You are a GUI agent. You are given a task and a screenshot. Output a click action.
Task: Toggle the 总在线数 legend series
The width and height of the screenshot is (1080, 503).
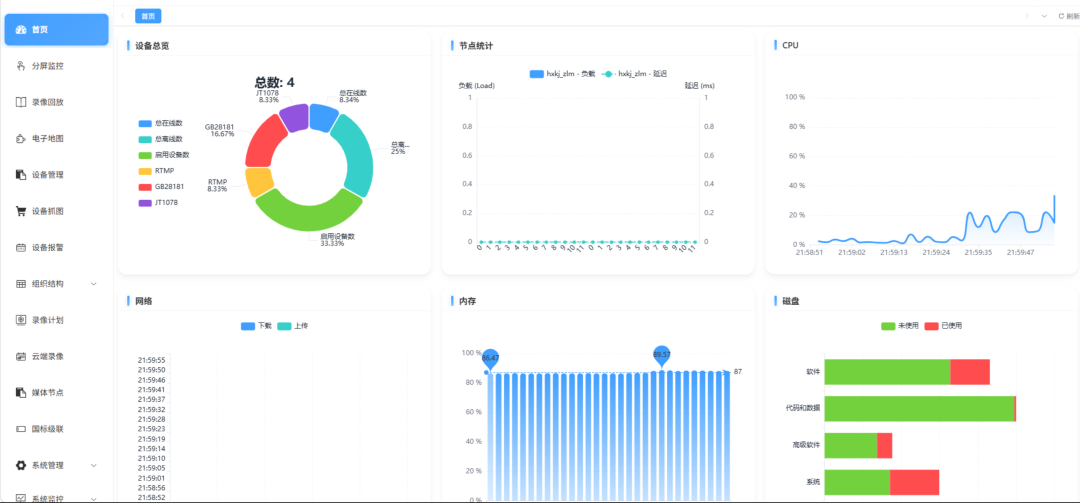pyautogui.click(x=160, y=123)
